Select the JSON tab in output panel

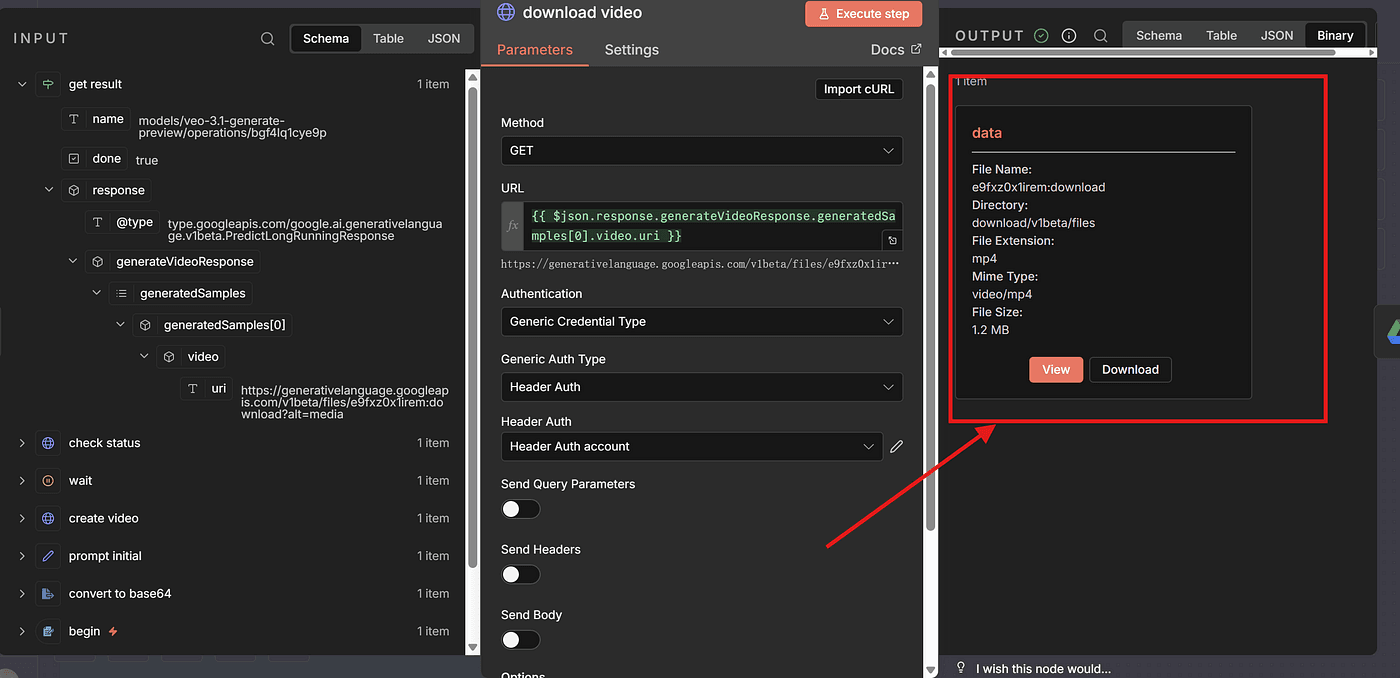[1276, 35]
